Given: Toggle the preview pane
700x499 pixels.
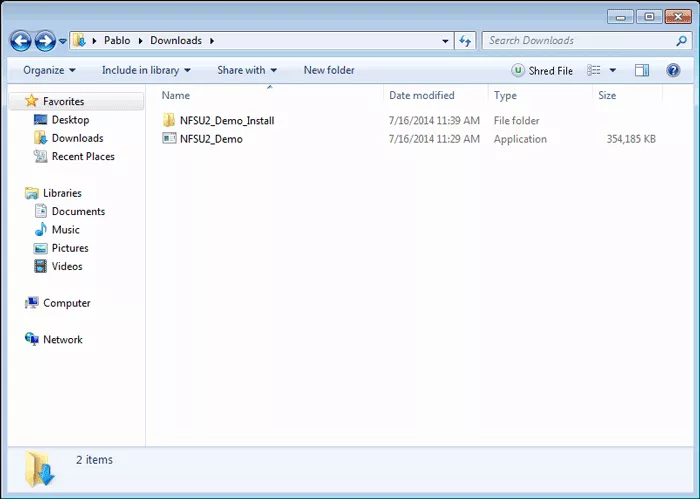Looking at the screenshot, I should point(642,70).
